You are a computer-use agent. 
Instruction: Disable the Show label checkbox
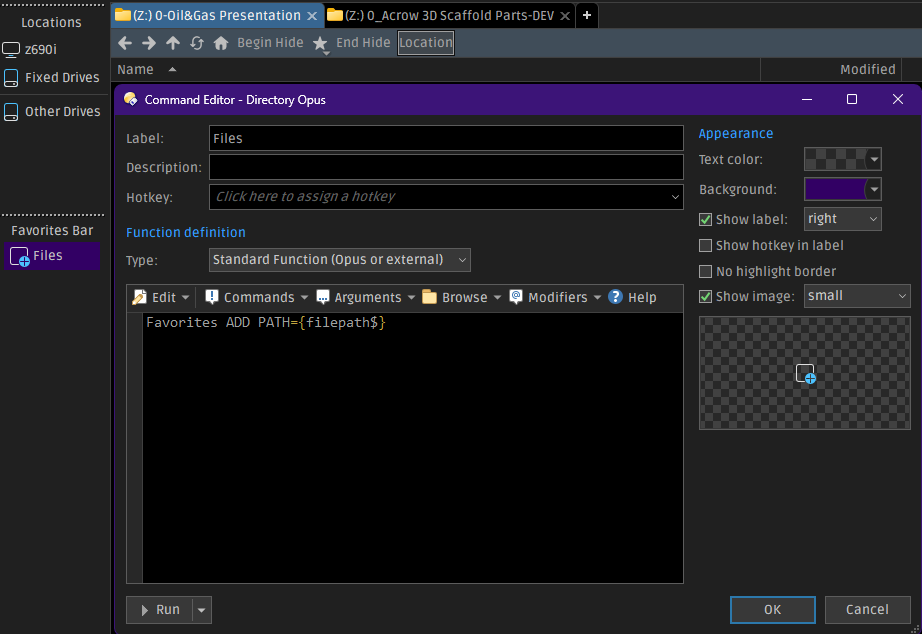click(x=706, y=219)
